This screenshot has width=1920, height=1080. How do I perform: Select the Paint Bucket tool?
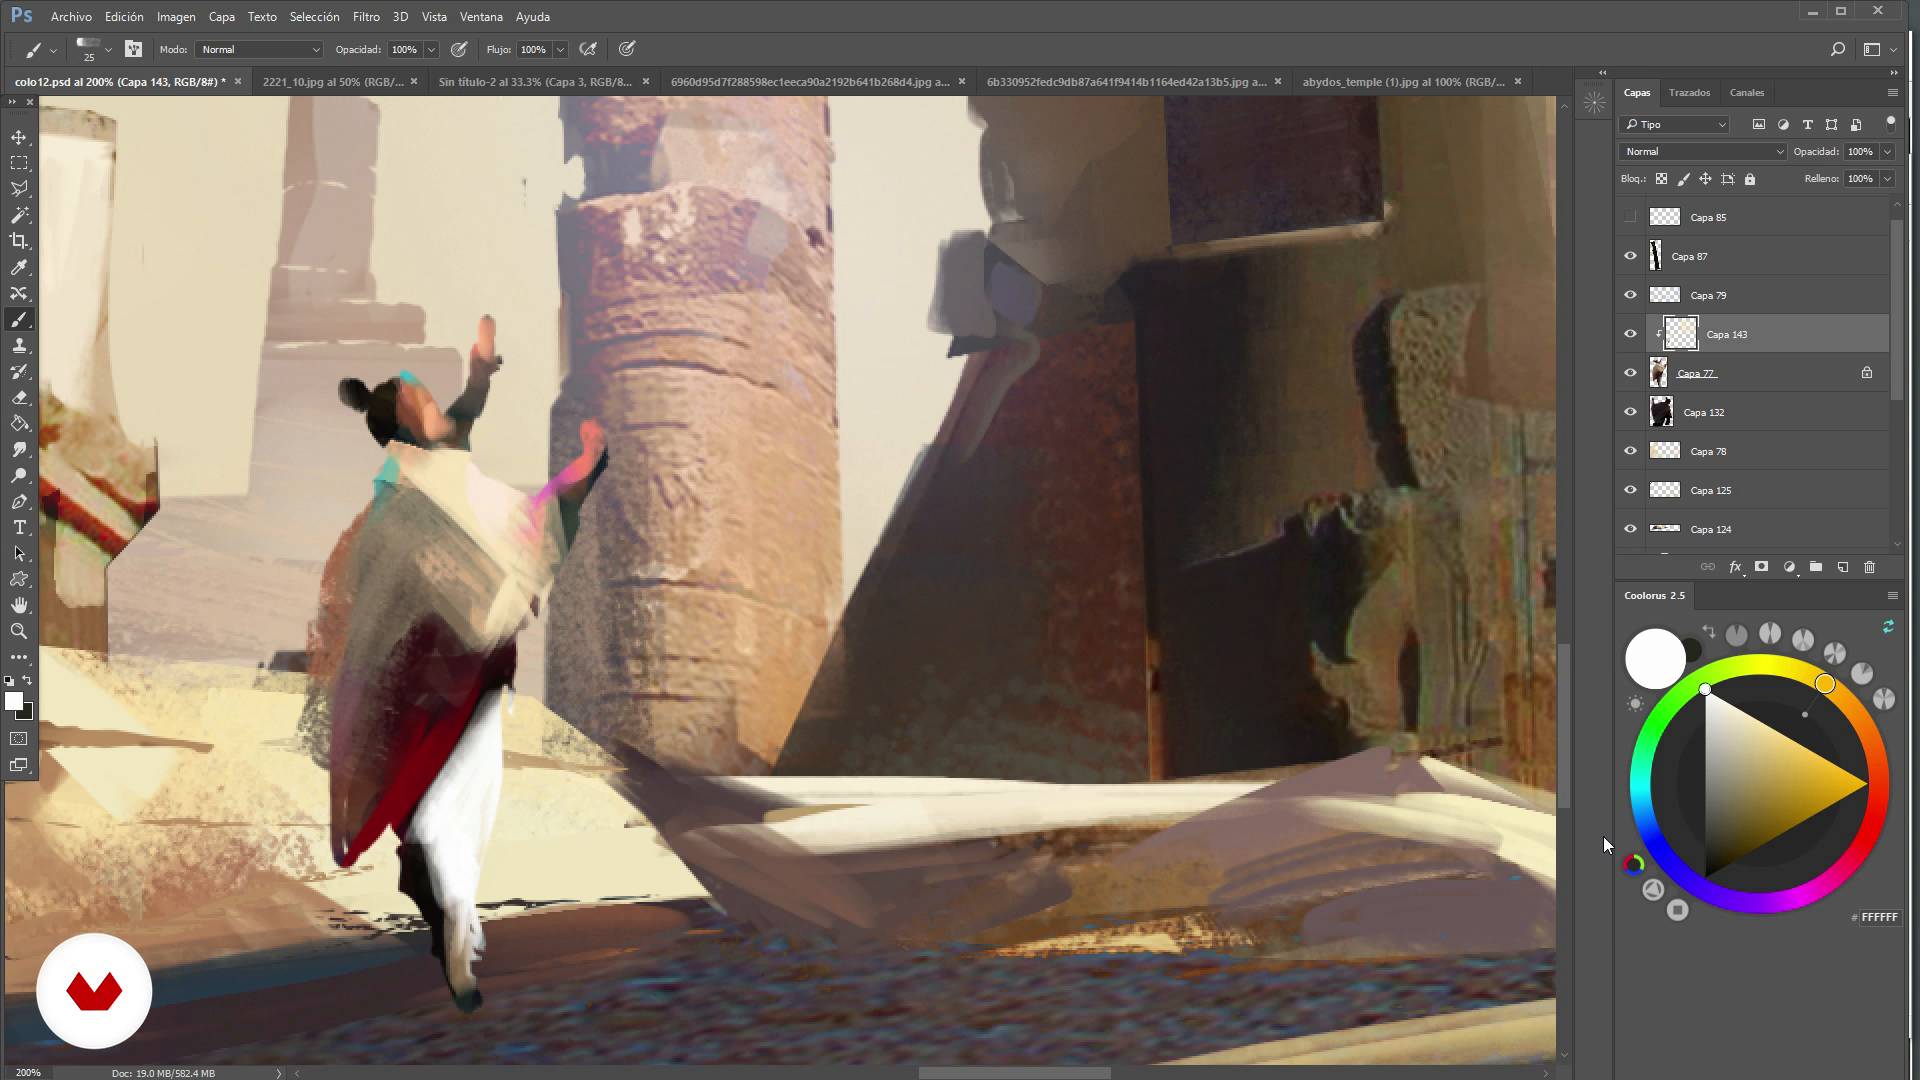(19, 424)
